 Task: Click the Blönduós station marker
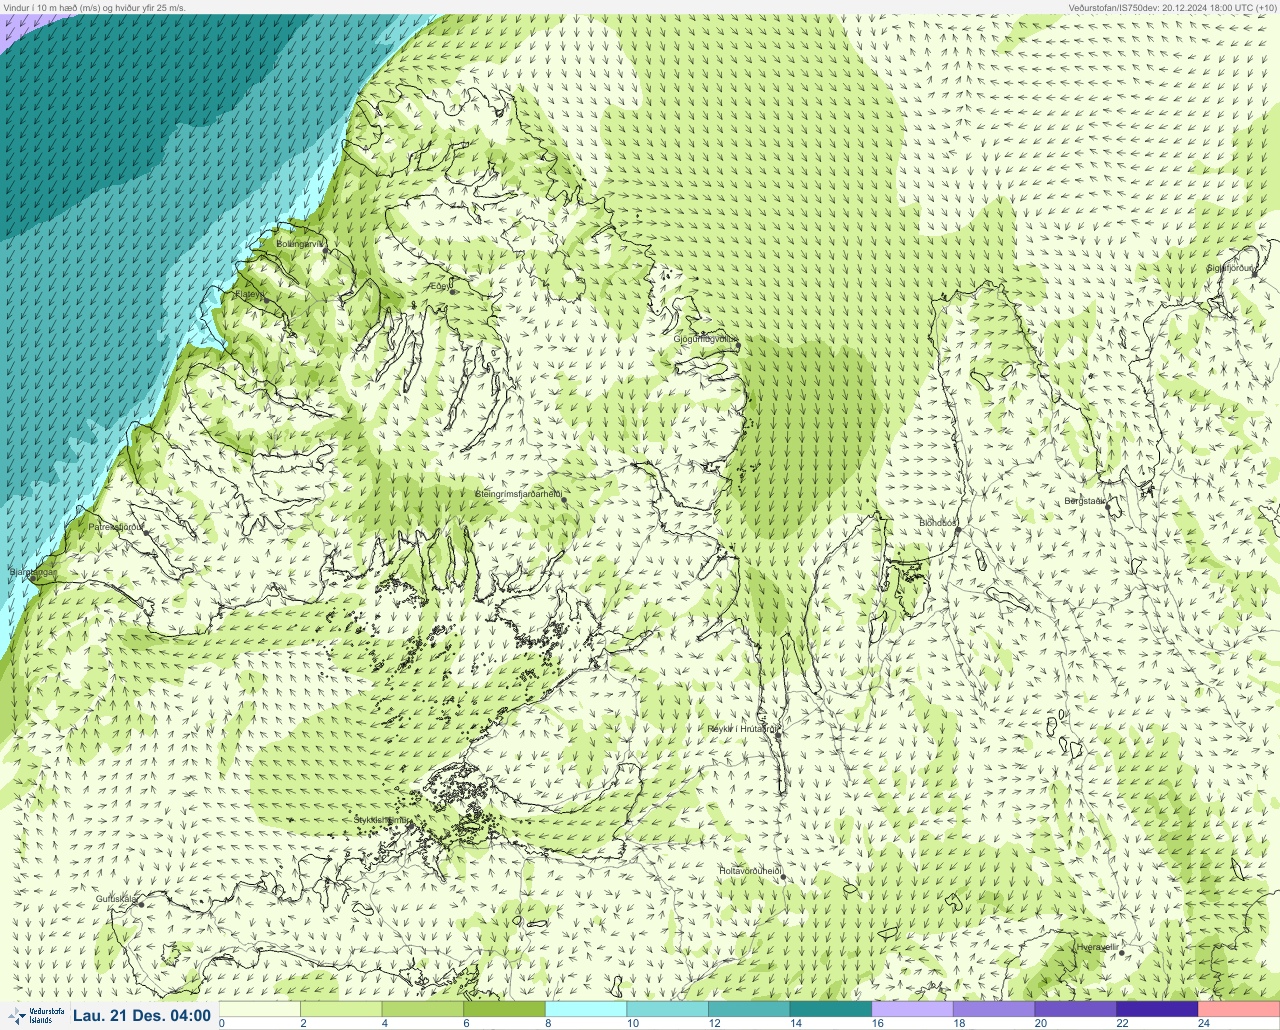coord(958,530)
